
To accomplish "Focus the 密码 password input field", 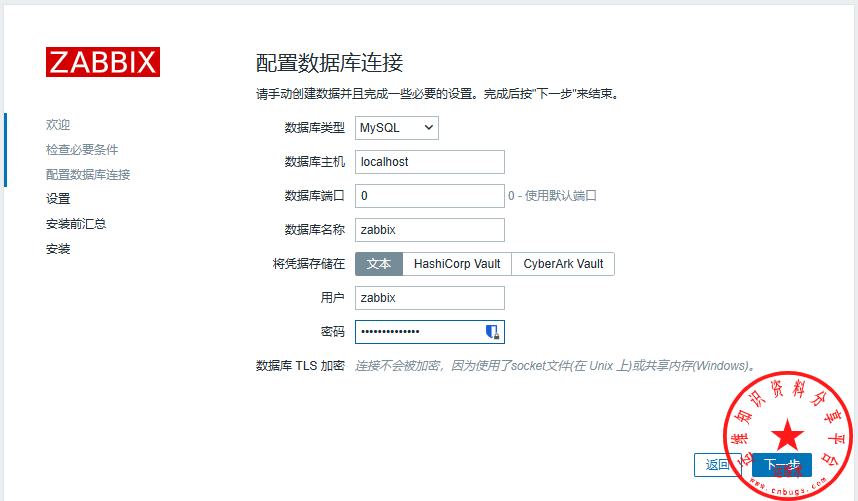I will click(419, 332).
